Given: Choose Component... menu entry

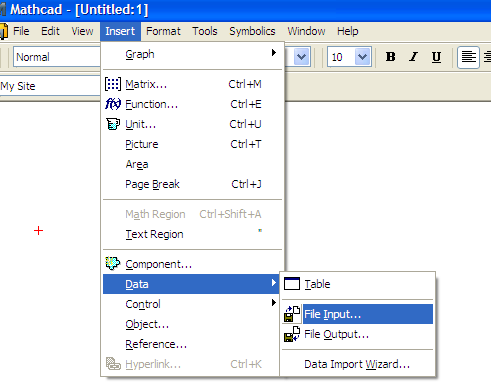Looking at the screenshot, I should [x=193, y=264].
